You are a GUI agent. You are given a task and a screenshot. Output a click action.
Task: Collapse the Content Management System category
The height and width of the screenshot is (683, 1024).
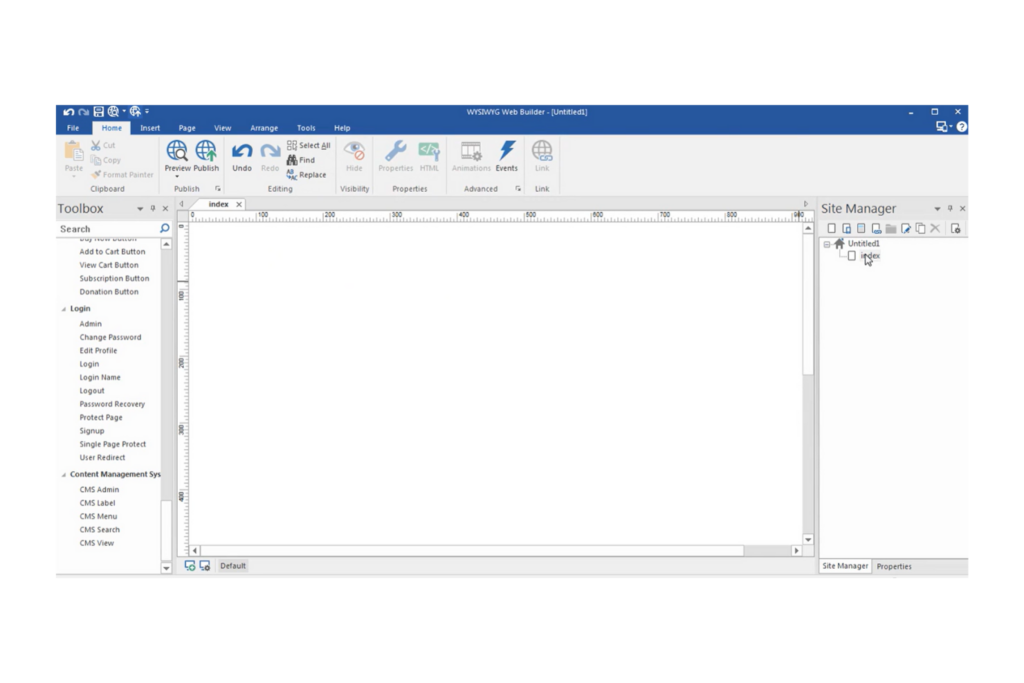(x=63, y=475)
